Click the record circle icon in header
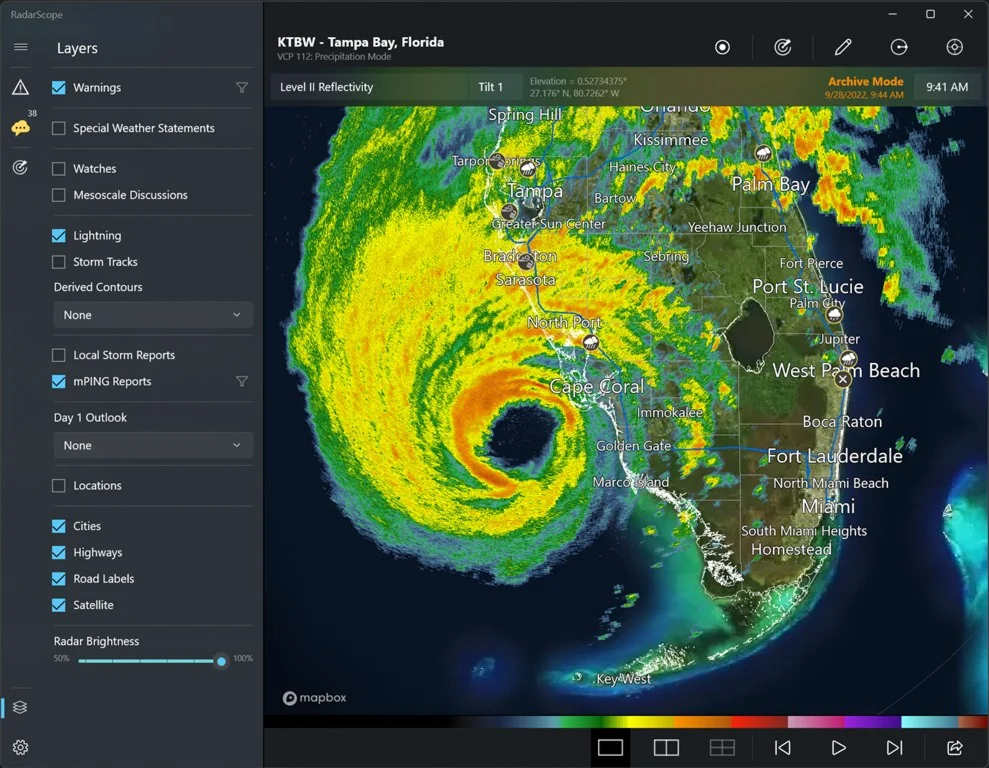 pyautogui.click(x=722, y=47)
